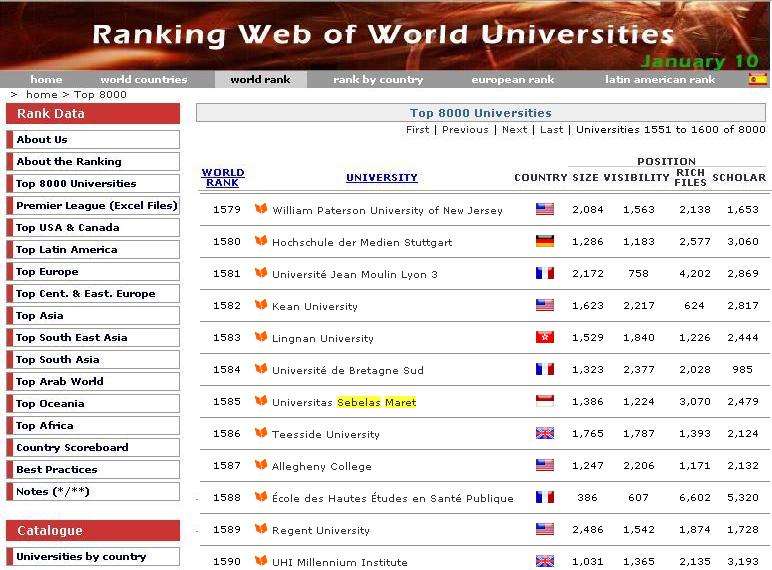
Task: Sort by UNIVERSITY column header
Action: pyautogui.click(x=382, y=177)
